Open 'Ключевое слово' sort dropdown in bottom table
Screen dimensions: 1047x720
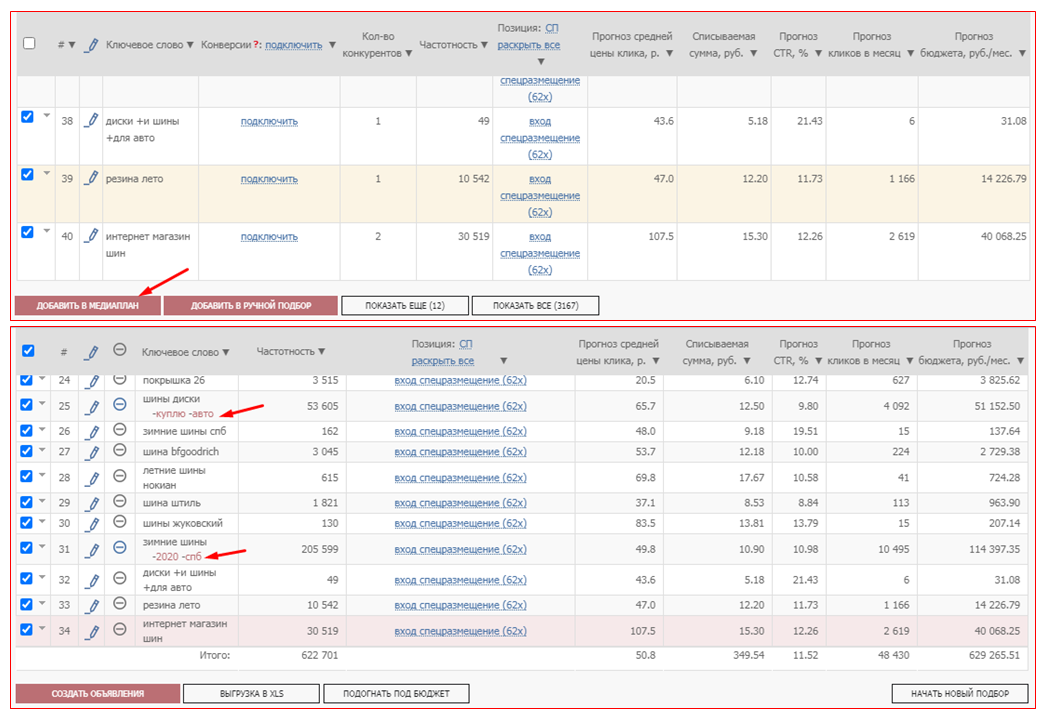coord(225,352)
